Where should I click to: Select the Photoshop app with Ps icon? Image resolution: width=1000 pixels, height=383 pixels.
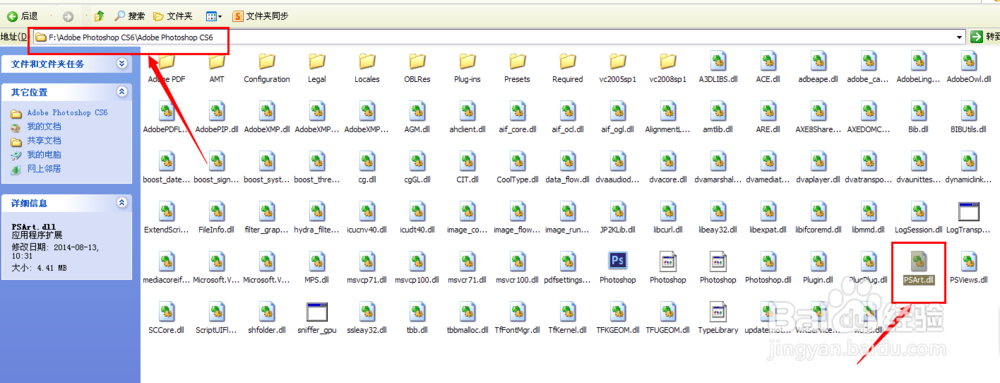coord(617,268)
